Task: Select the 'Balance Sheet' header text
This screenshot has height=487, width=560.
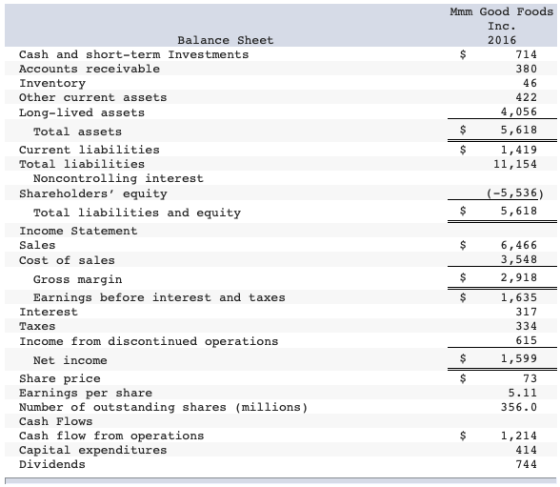Action: 225,40
